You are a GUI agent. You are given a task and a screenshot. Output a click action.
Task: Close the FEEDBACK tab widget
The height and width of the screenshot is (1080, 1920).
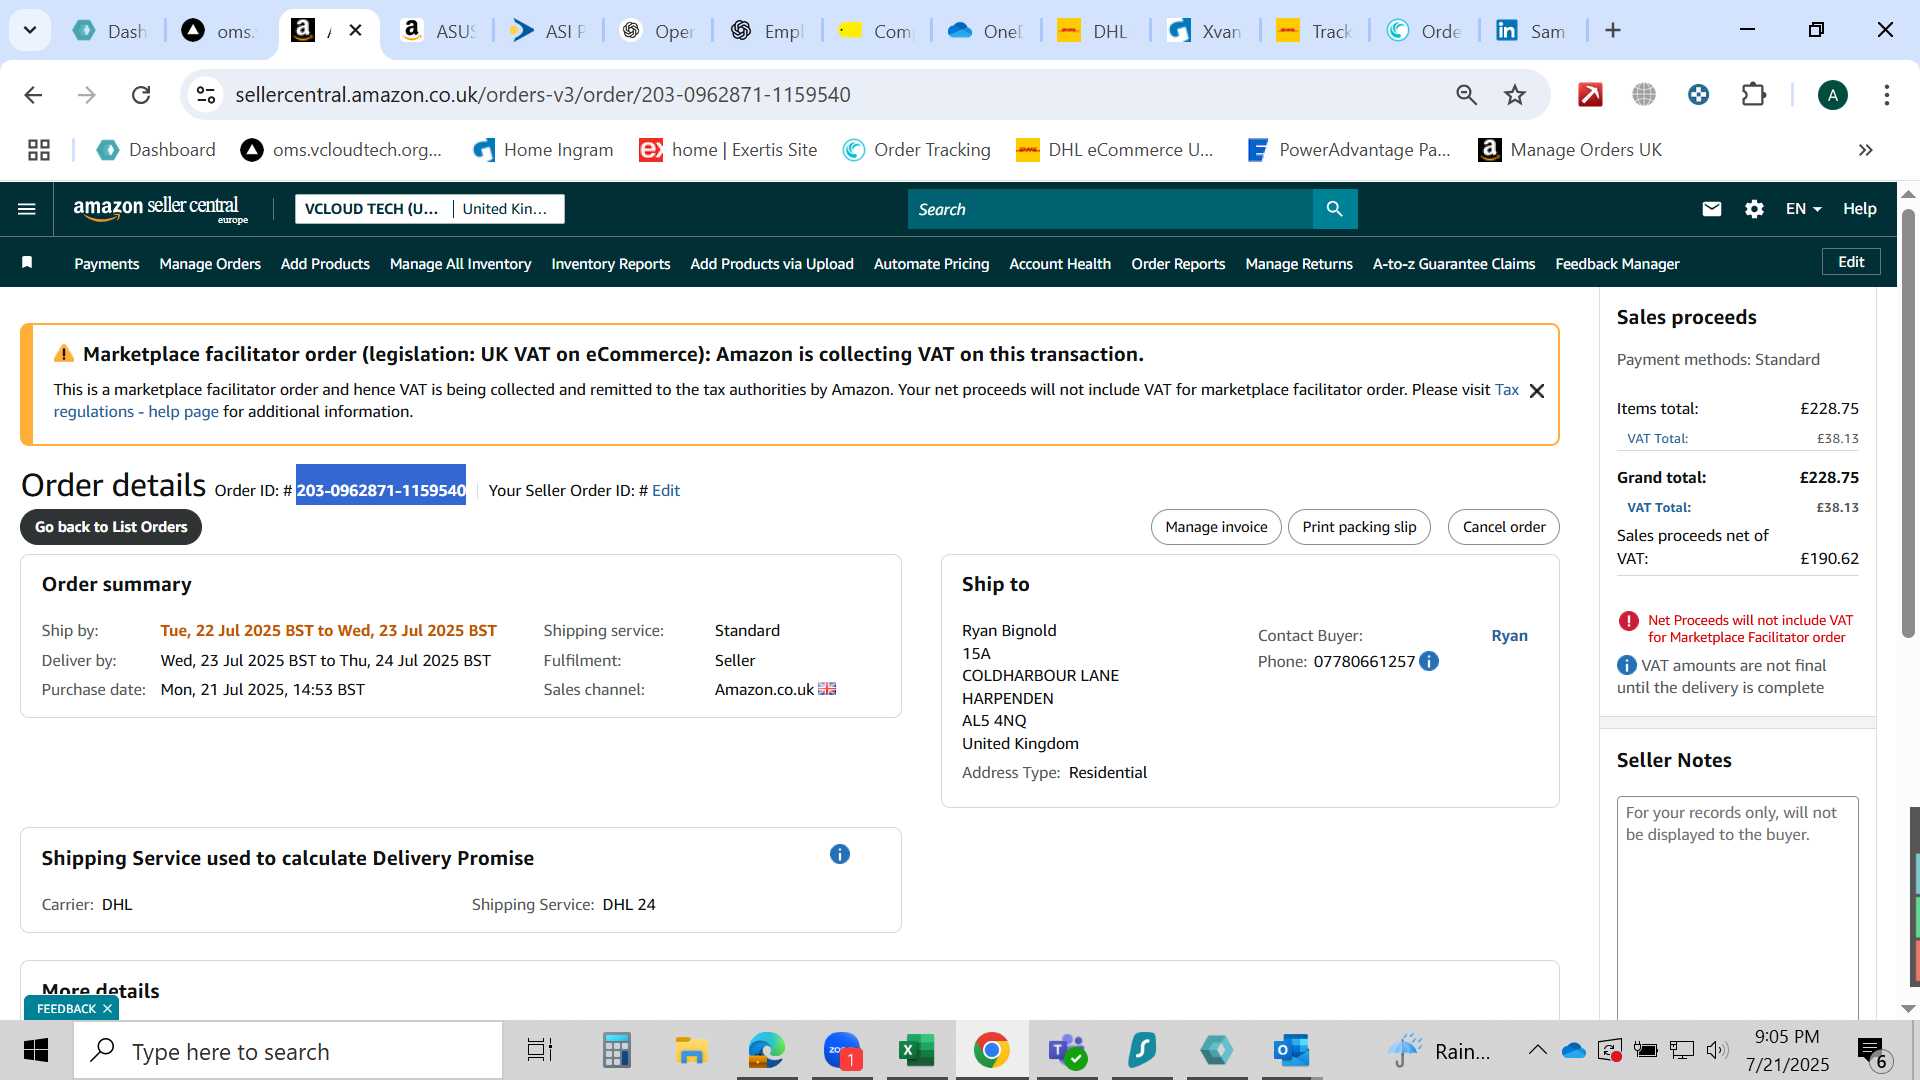(x=107, y=1009)
